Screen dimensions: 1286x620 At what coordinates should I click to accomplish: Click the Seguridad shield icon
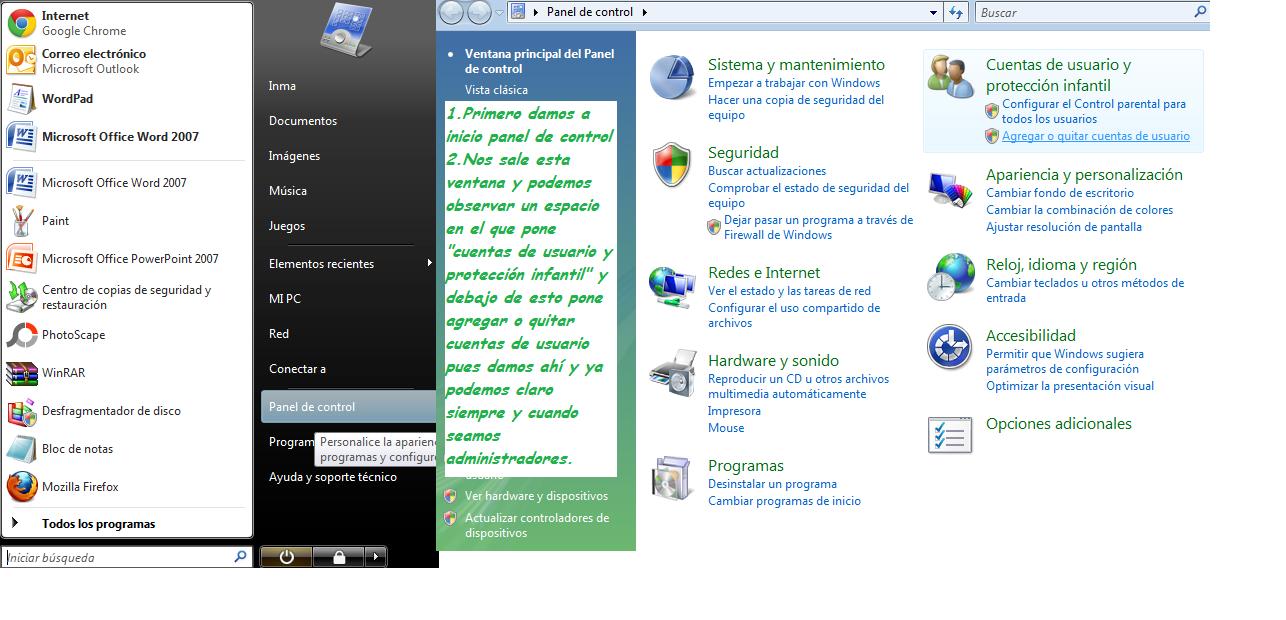click(672, 164)
